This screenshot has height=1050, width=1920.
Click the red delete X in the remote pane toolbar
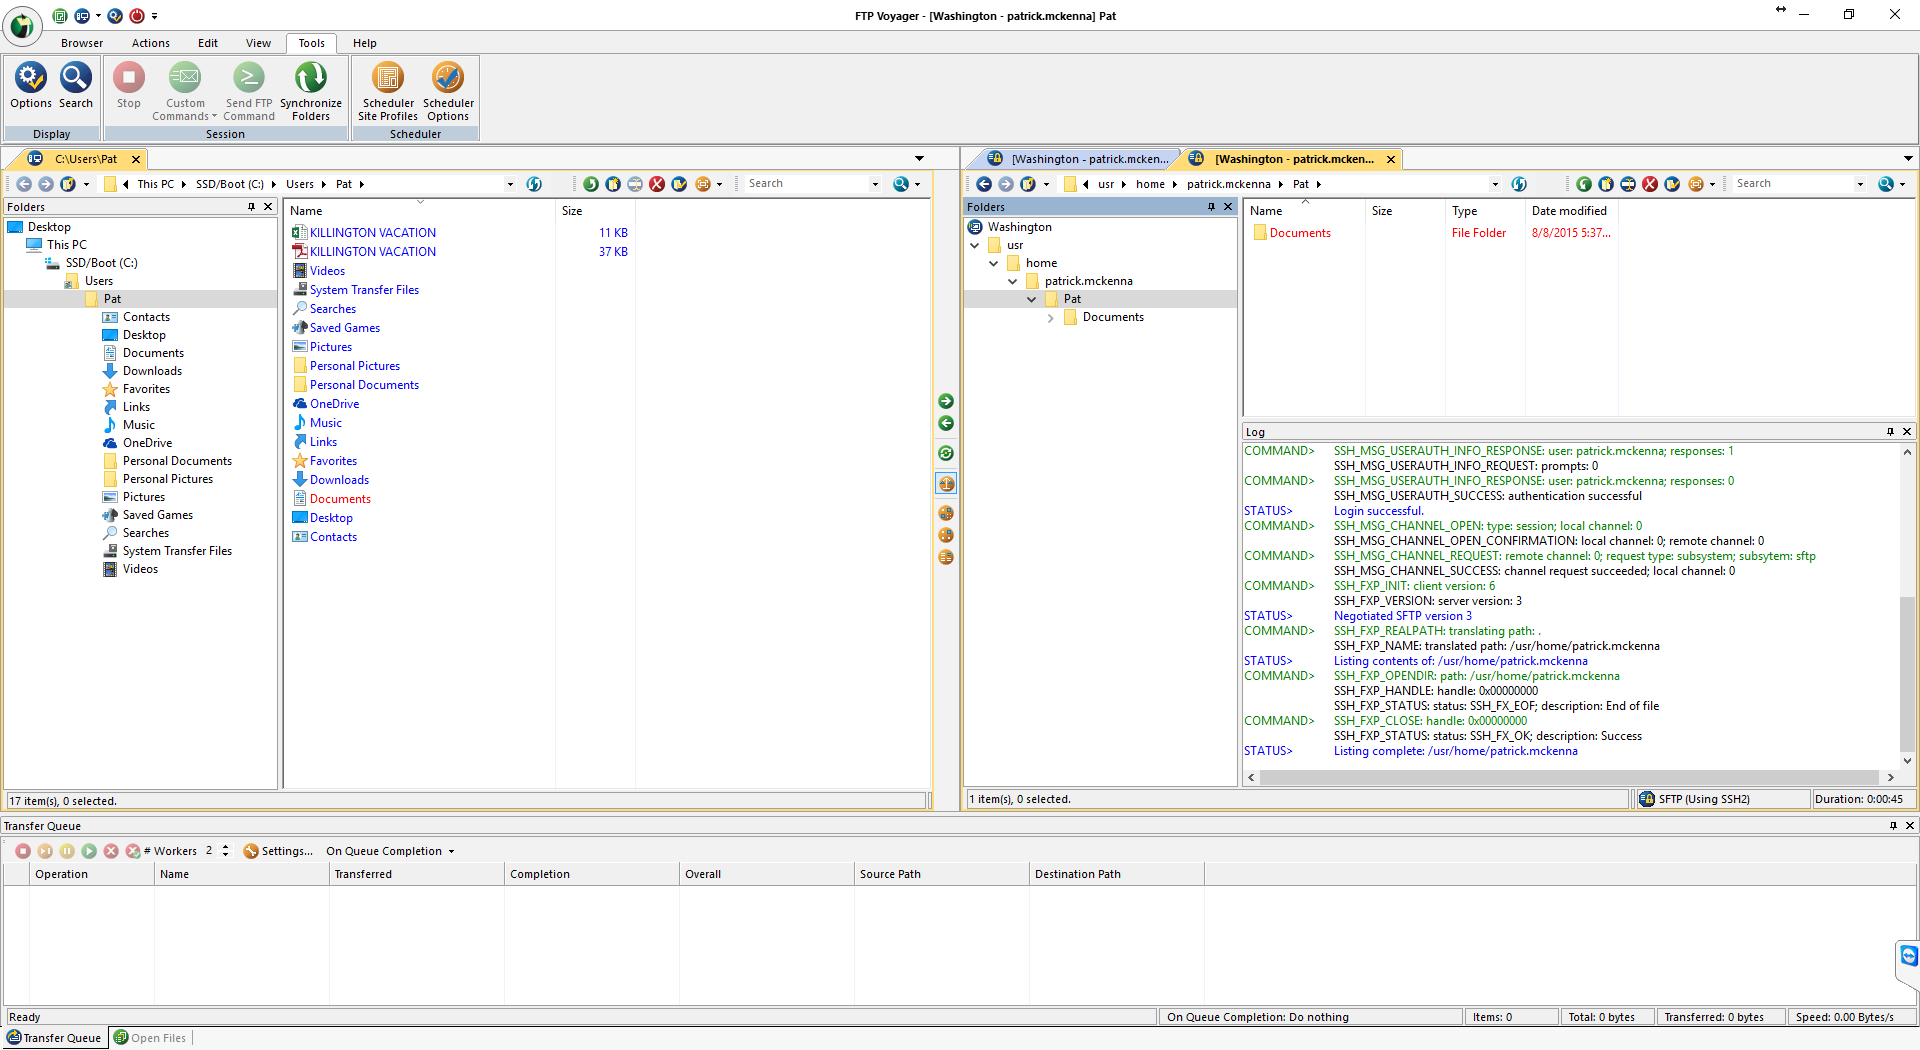click(x=1650, y=184)
